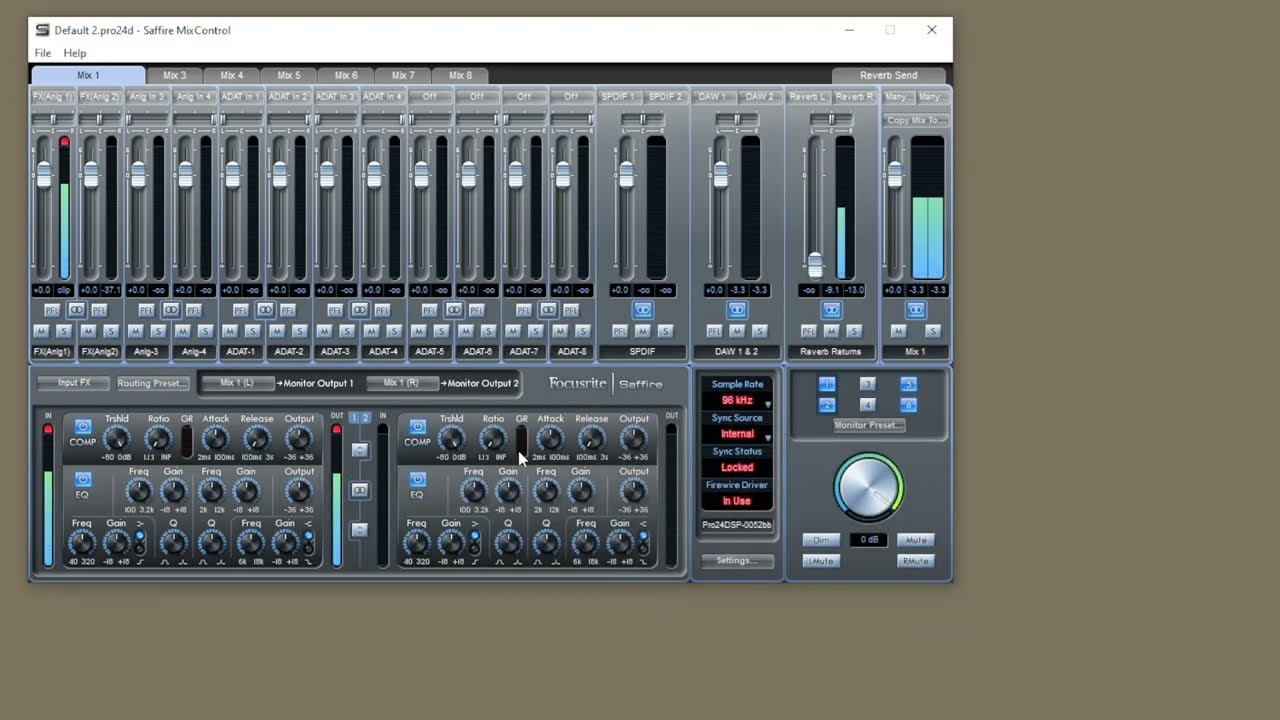The image size is (1280, 720).
Task: Link Anlg-3 and Anlg-4 channels as stereo
Action: pos(171,310)
